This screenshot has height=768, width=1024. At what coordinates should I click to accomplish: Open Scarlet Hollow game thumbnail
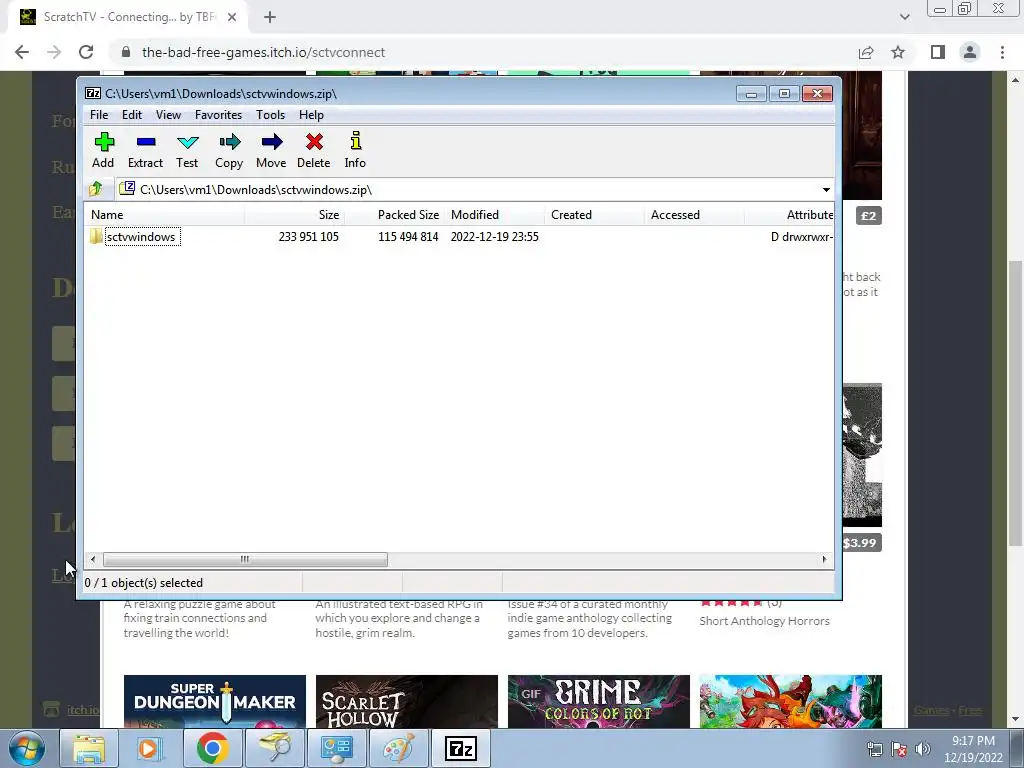click(407, 701)
